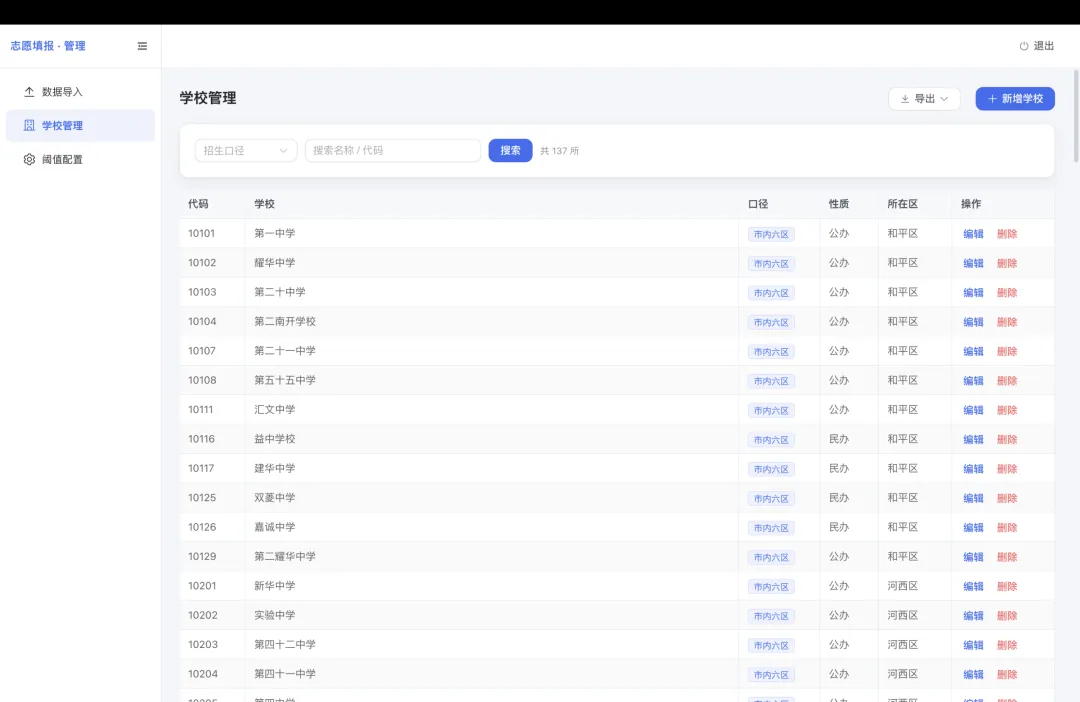Click the page scrollbar thumb
The image size is (1080, 702).
pos(1076,116)
